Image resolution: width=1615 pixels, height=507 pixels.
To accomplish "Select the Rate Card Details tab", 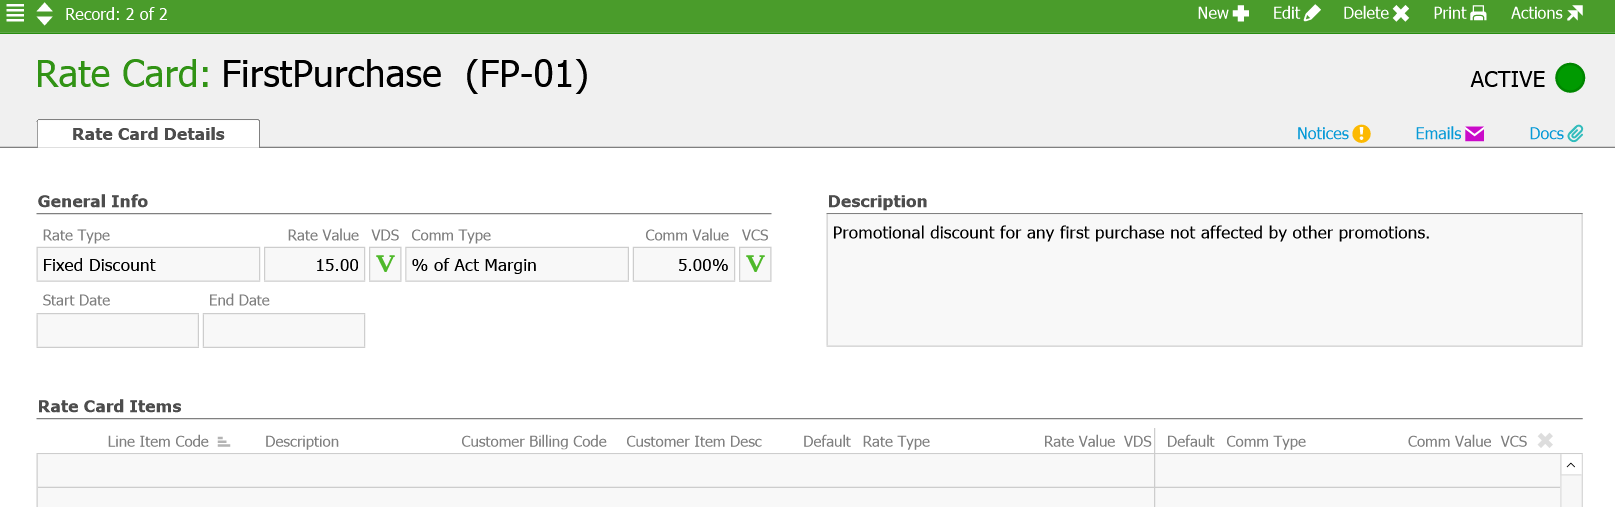I will [x=148, y=134].
